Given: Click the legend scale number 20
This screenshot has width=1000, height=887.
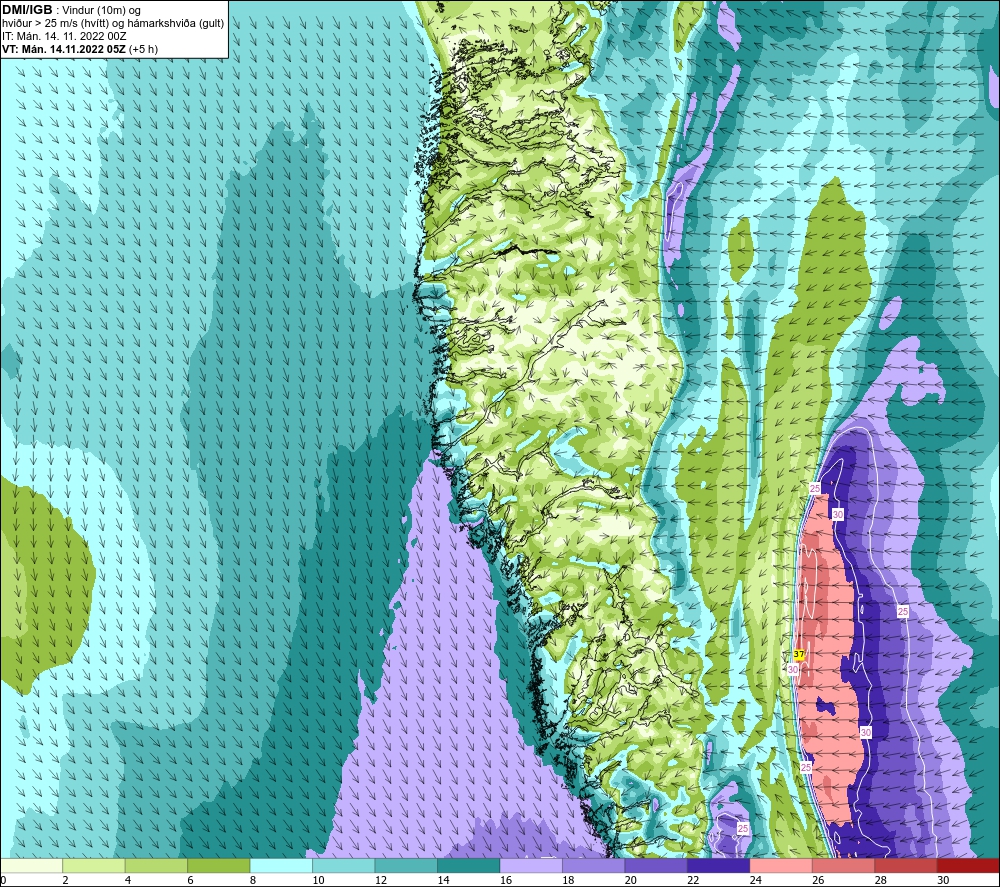Looking at the screenshot, I should pos(631,880).
